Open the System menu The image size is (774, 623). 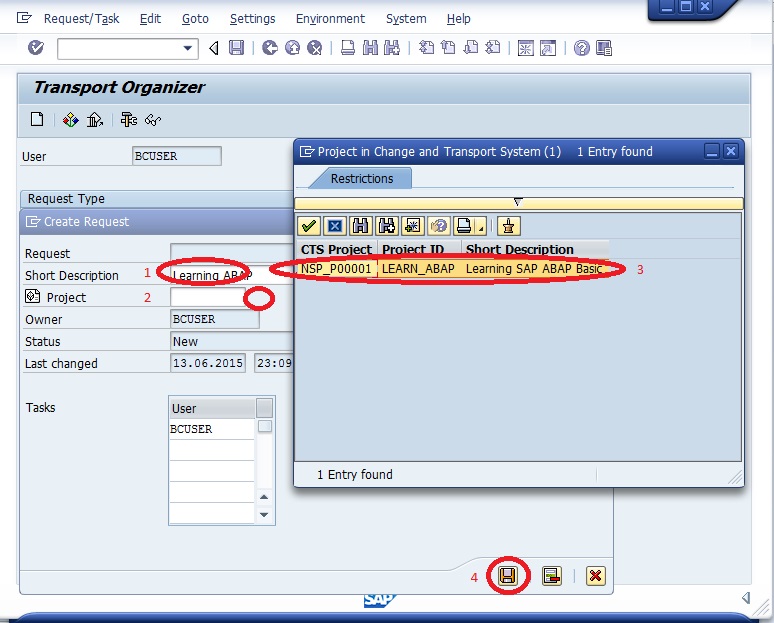pos(406,19)
